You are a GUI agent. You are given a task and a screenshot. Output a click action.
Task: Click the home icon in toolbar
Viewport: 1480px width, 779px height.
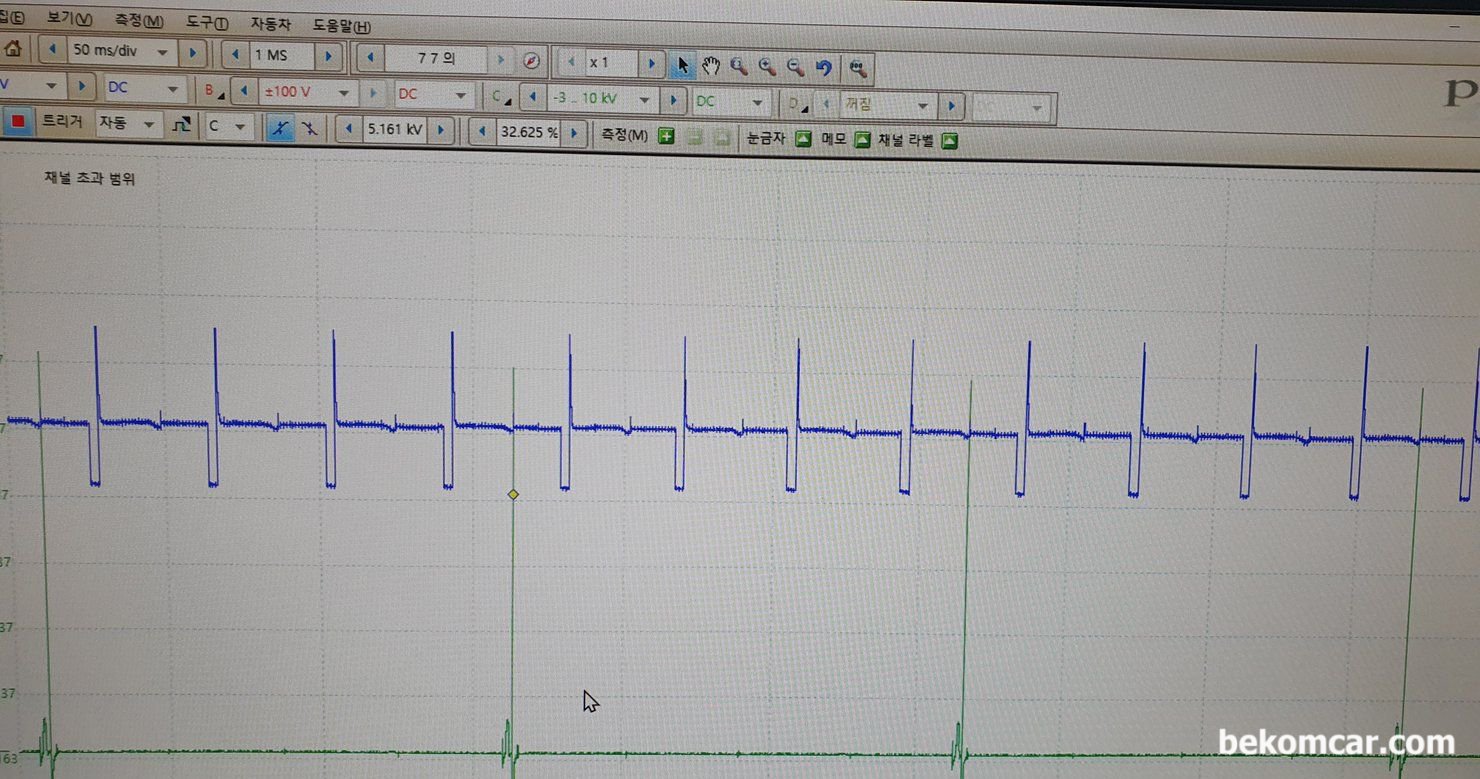pyautogui.click(x=13, y=48)
